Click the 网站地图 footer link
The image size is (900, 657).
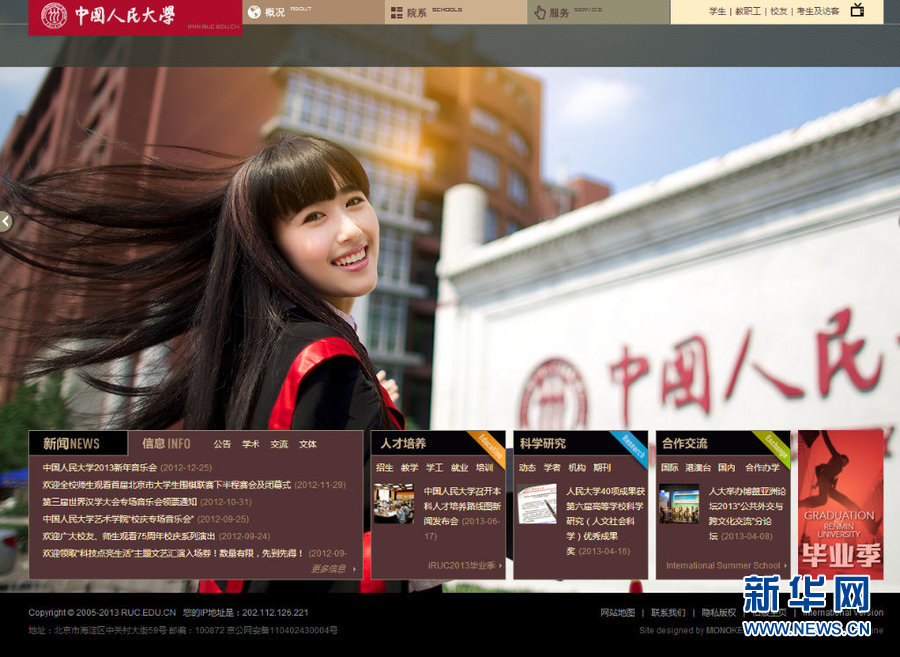(617, 612)
